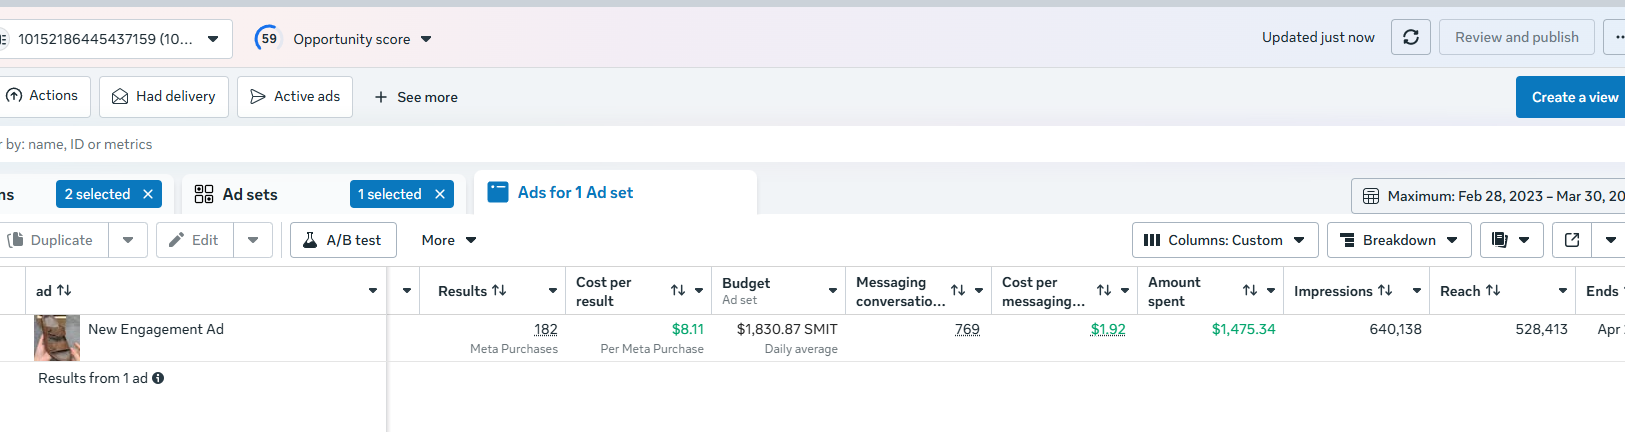Click the New Engagement Ad thumbnail
The image size is (1625, 432).
(x=57, y=338)
